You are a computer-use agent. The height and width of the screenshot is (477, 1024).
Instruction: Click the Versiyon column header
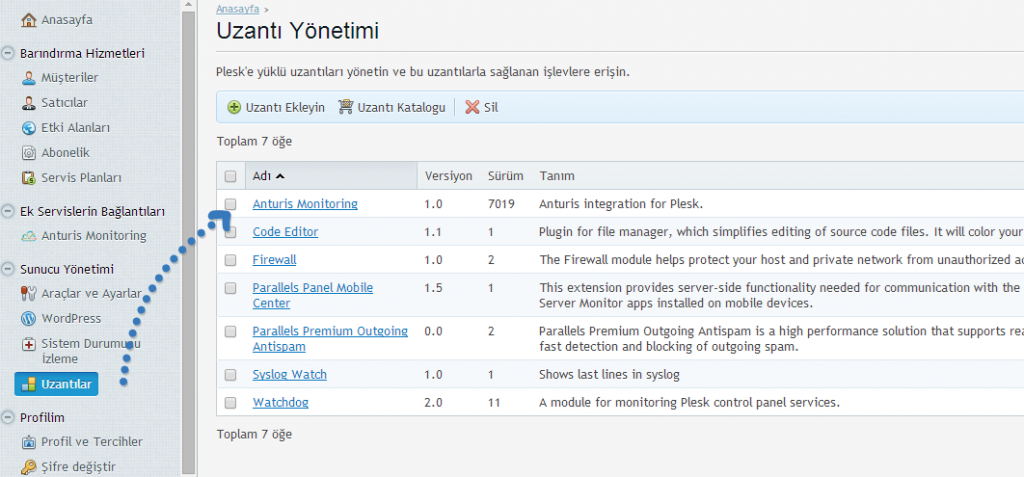point(449,176)
